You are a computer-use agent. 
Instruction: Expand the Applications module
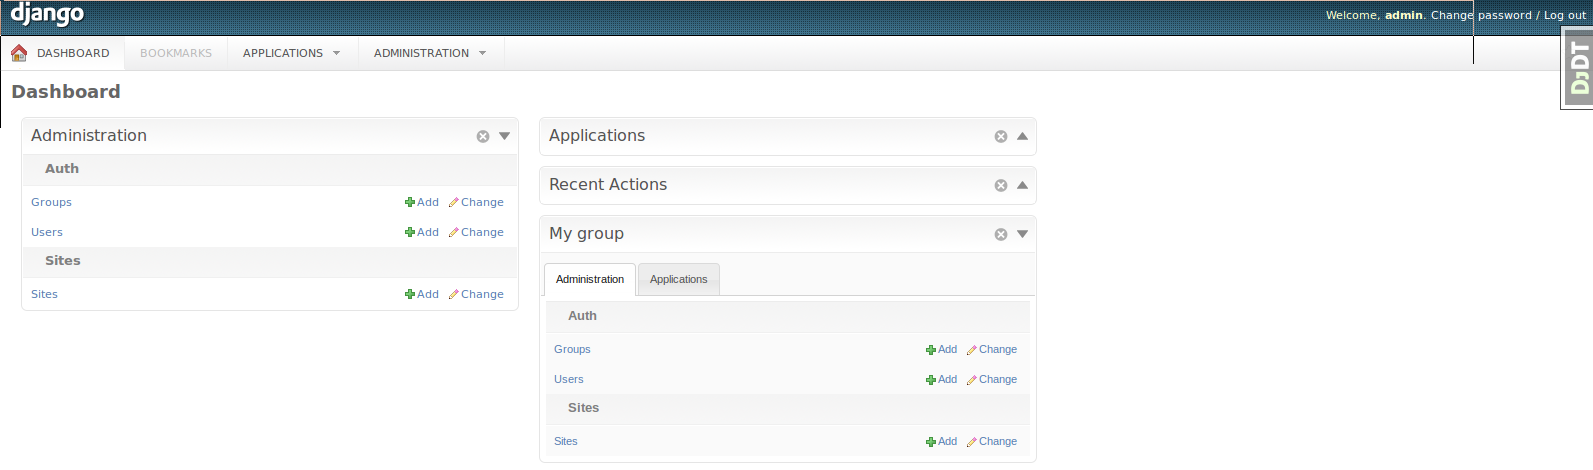click(x=1023, y=136)
